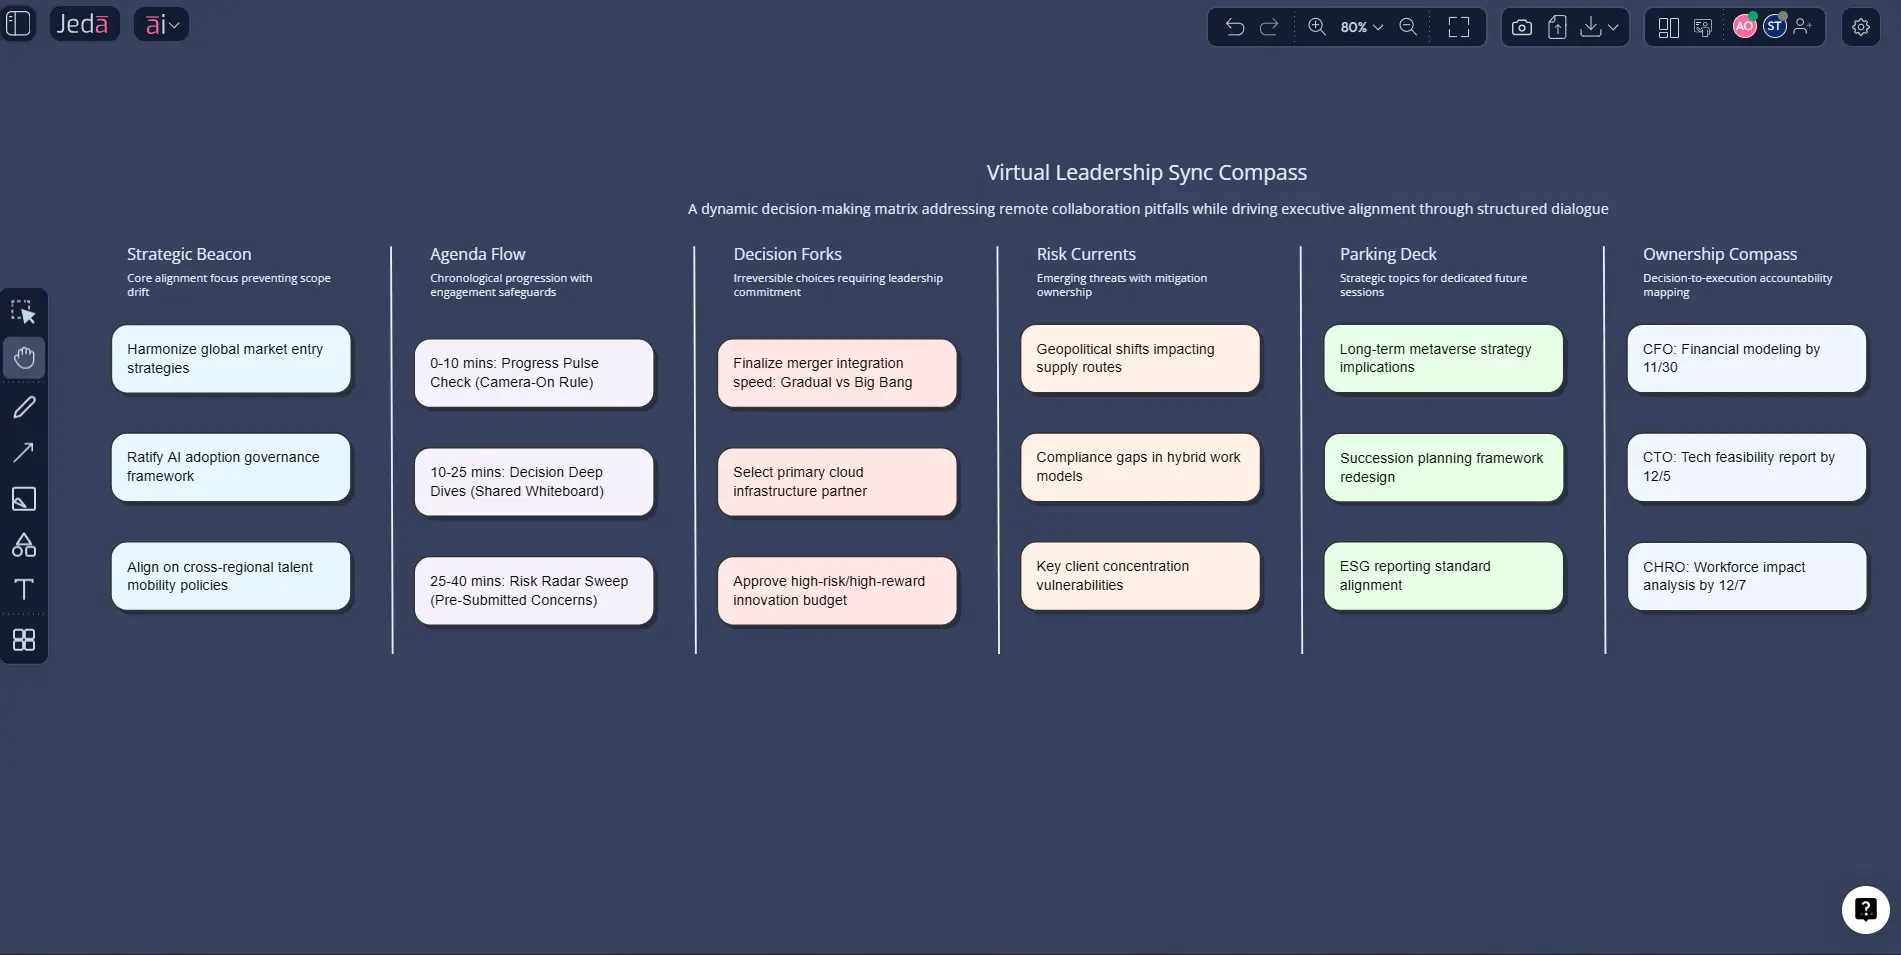
Task: Open workspace settings gear
Action: click(x=1860, y=26)
